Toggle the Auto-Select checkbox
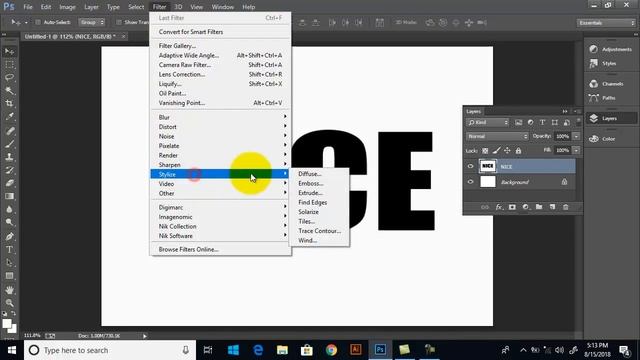The image size is (640, 360). coord(38,22)
